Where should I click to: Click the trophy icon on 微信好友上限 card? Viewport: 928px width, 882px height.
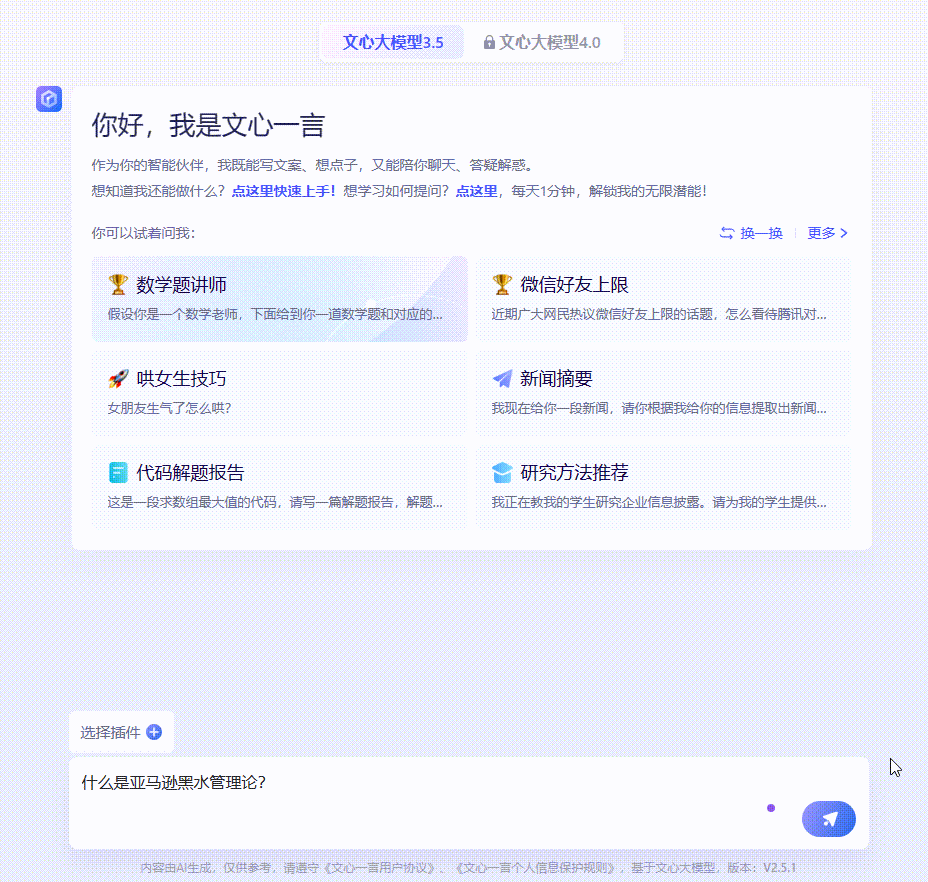(502, 285)
